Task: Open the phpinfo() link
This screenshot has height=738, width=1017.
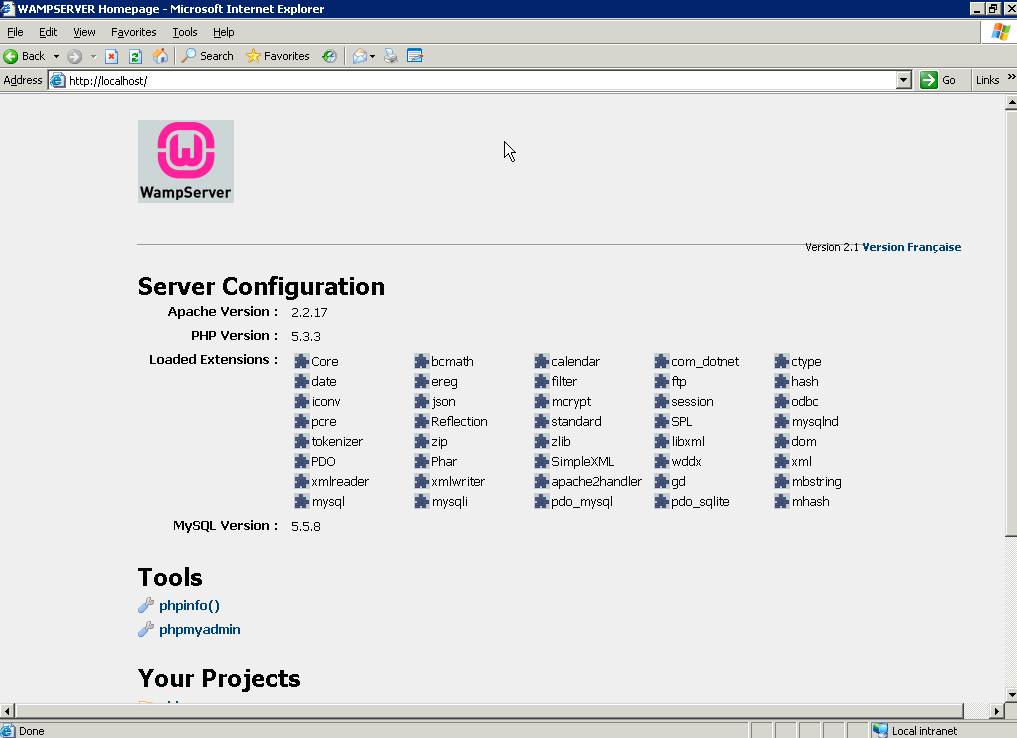Action: click(189, 606)
